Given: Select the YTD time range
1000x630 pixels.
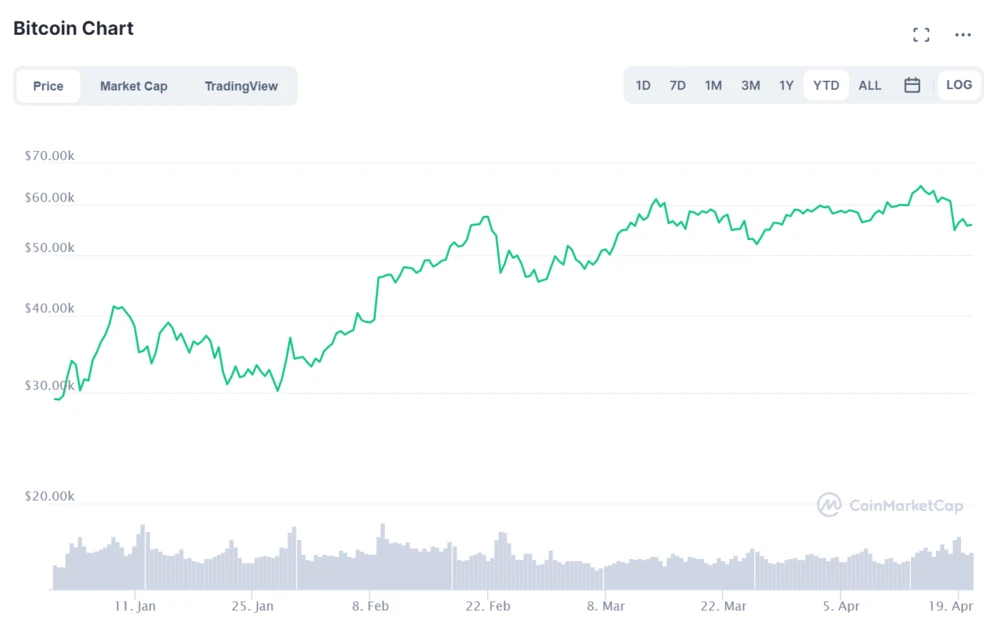Looking at the screenshot, I should coord(826,86).
